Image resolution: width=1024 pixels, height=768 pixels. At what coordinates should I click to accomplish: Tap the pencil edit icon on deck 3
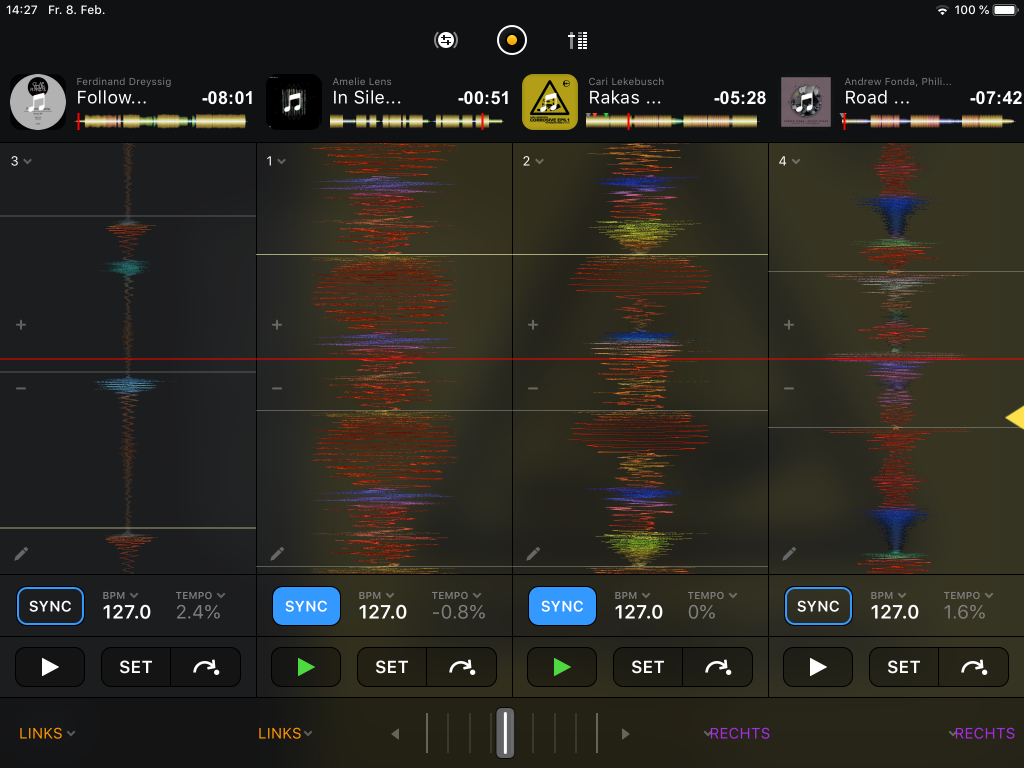click(x=22, y=553)
